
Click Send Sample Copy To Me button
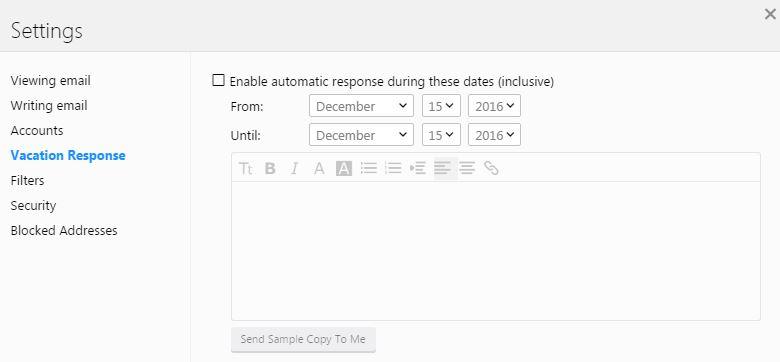click(x=303, y=340)
